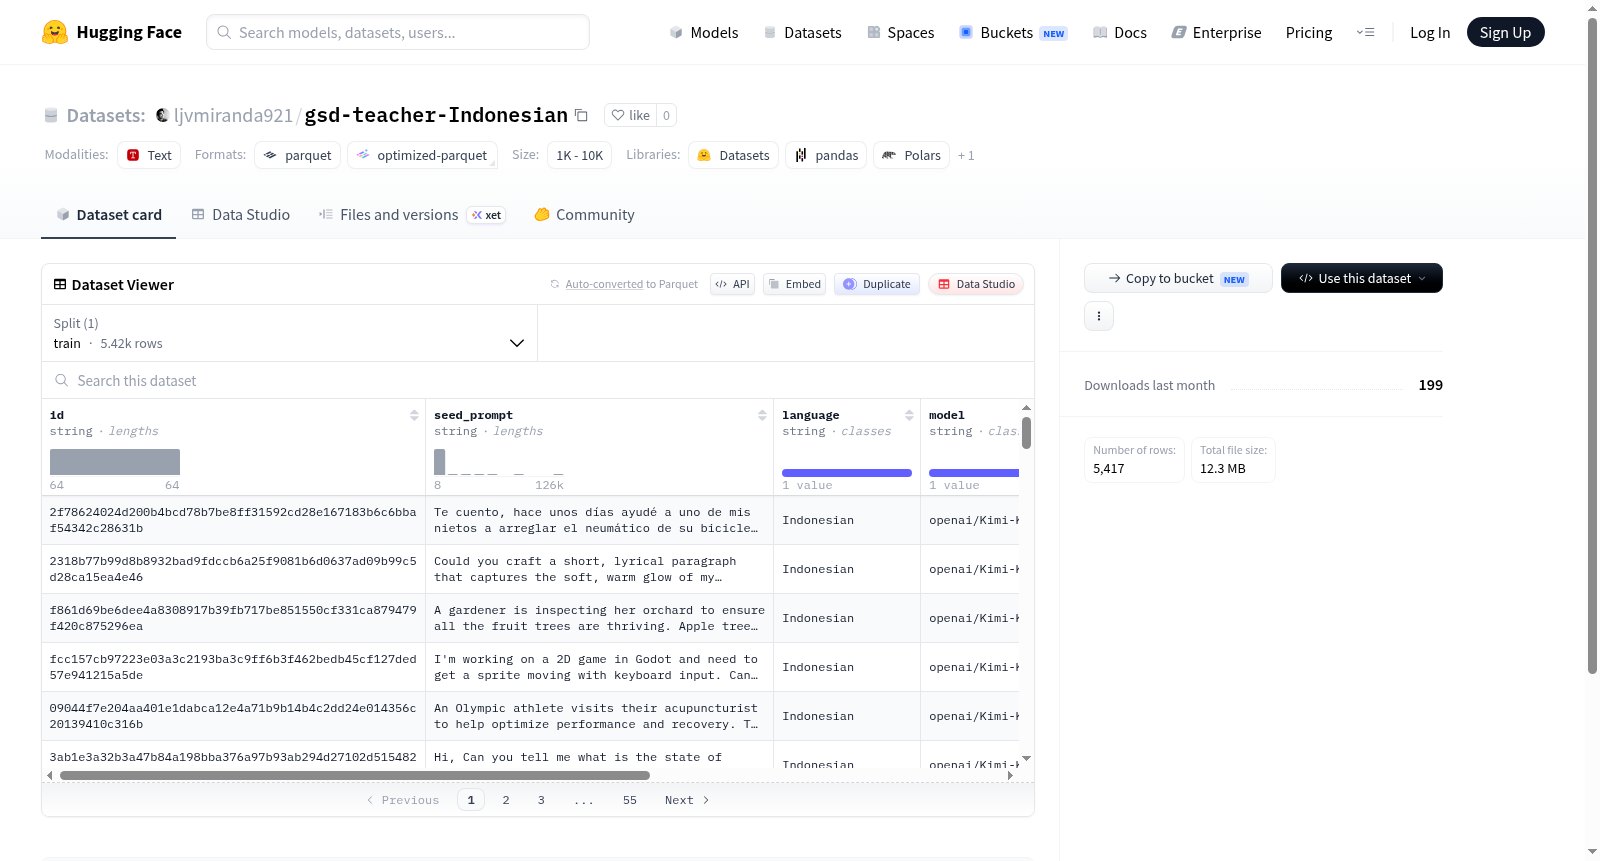
Task: Click the table vertical scrollbar thumb
Action: [1026, 433]
